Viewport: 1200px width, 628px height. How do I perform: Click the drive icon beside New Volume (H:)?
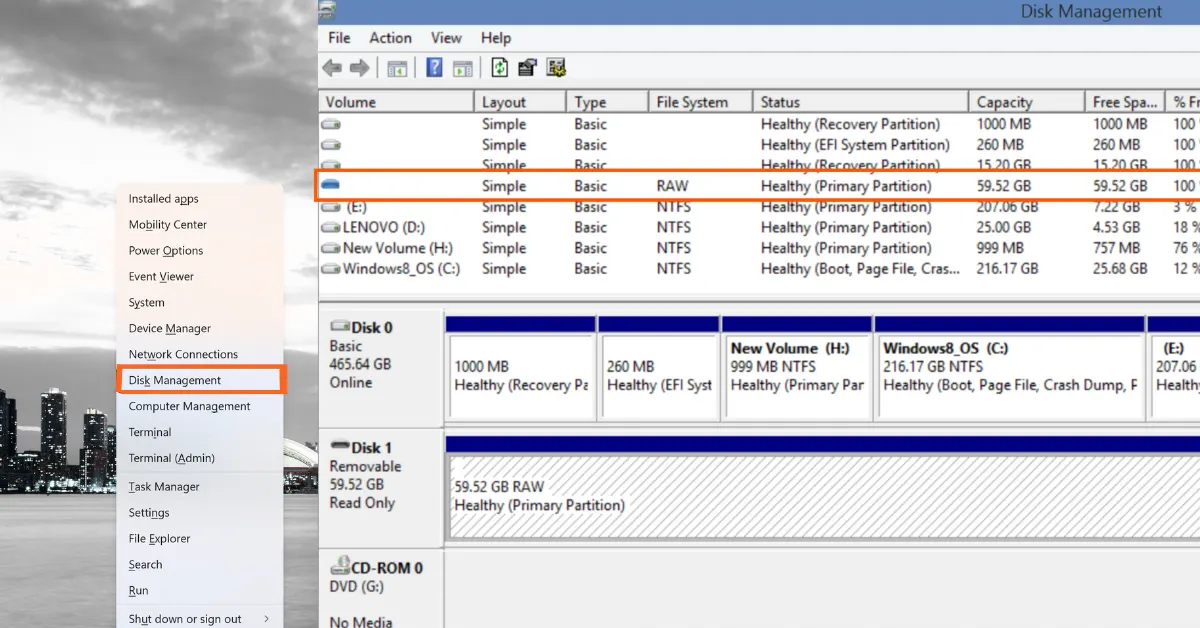click(x=331, y=248)
